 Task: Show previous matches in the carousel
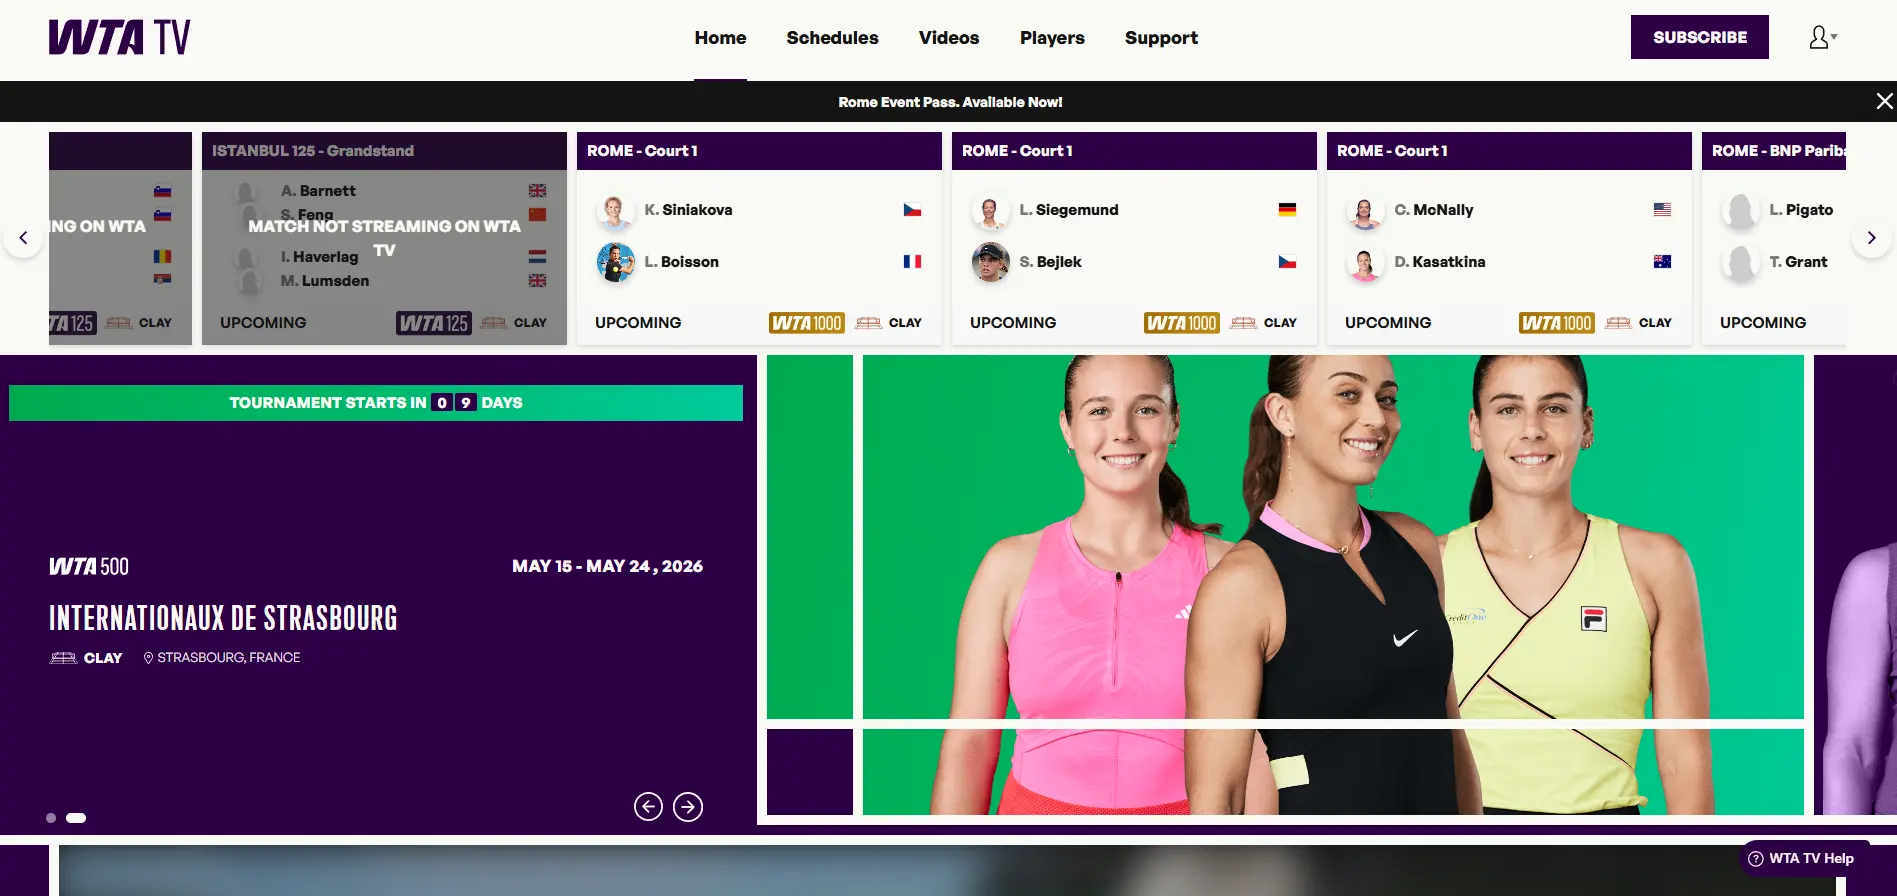(x=23, y=238)
